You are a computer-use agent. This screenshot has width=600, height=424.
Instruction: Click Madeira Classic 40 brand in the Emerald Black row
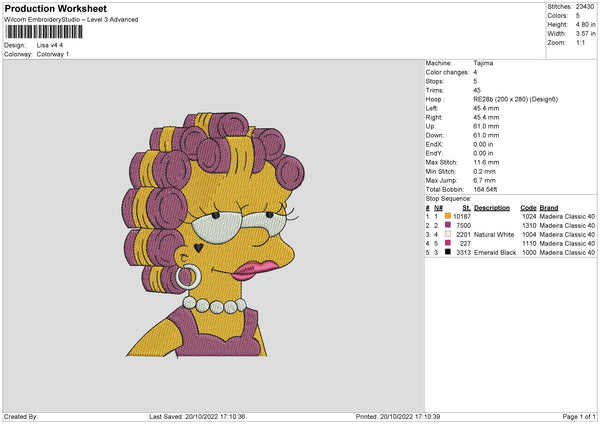pyautogui.click(x=567, y=253)
